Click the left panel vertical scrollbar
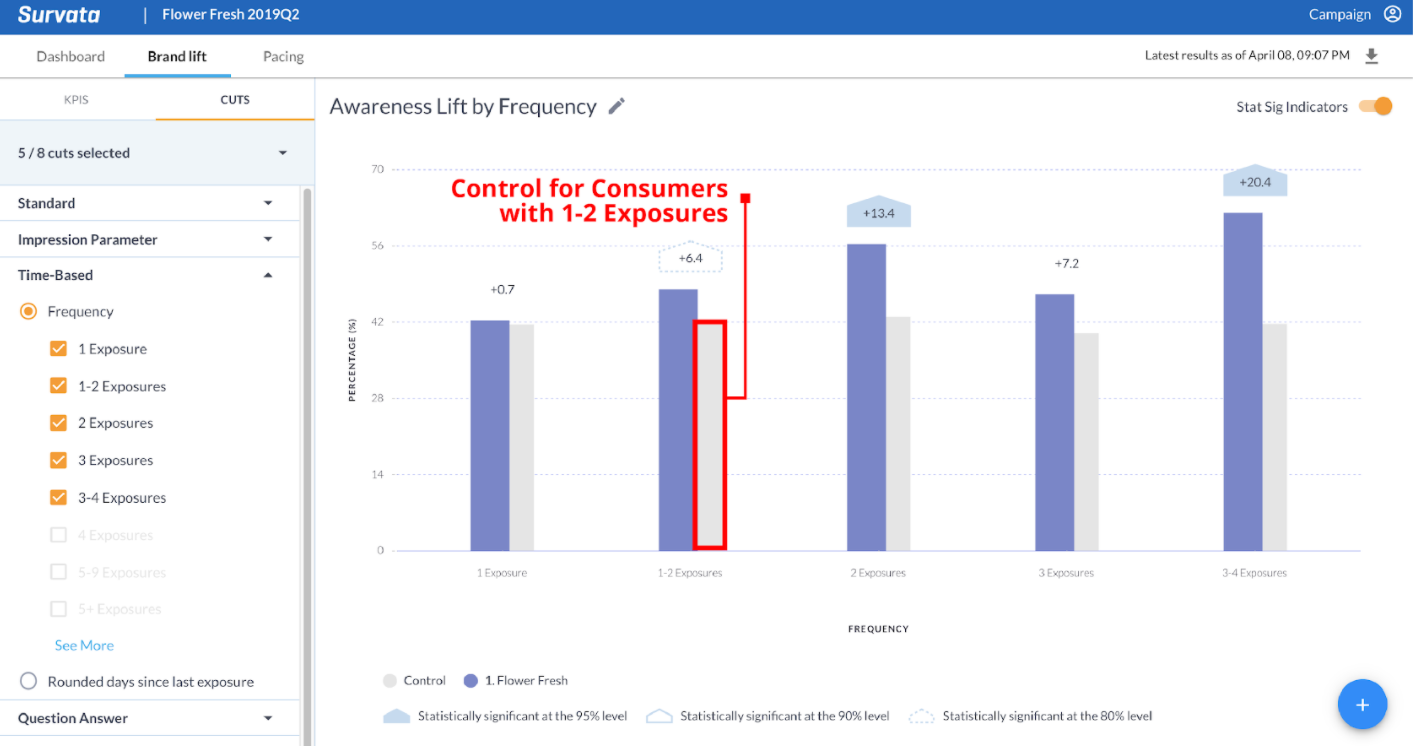Viewport: 1413px width, 746px height. 307,465
